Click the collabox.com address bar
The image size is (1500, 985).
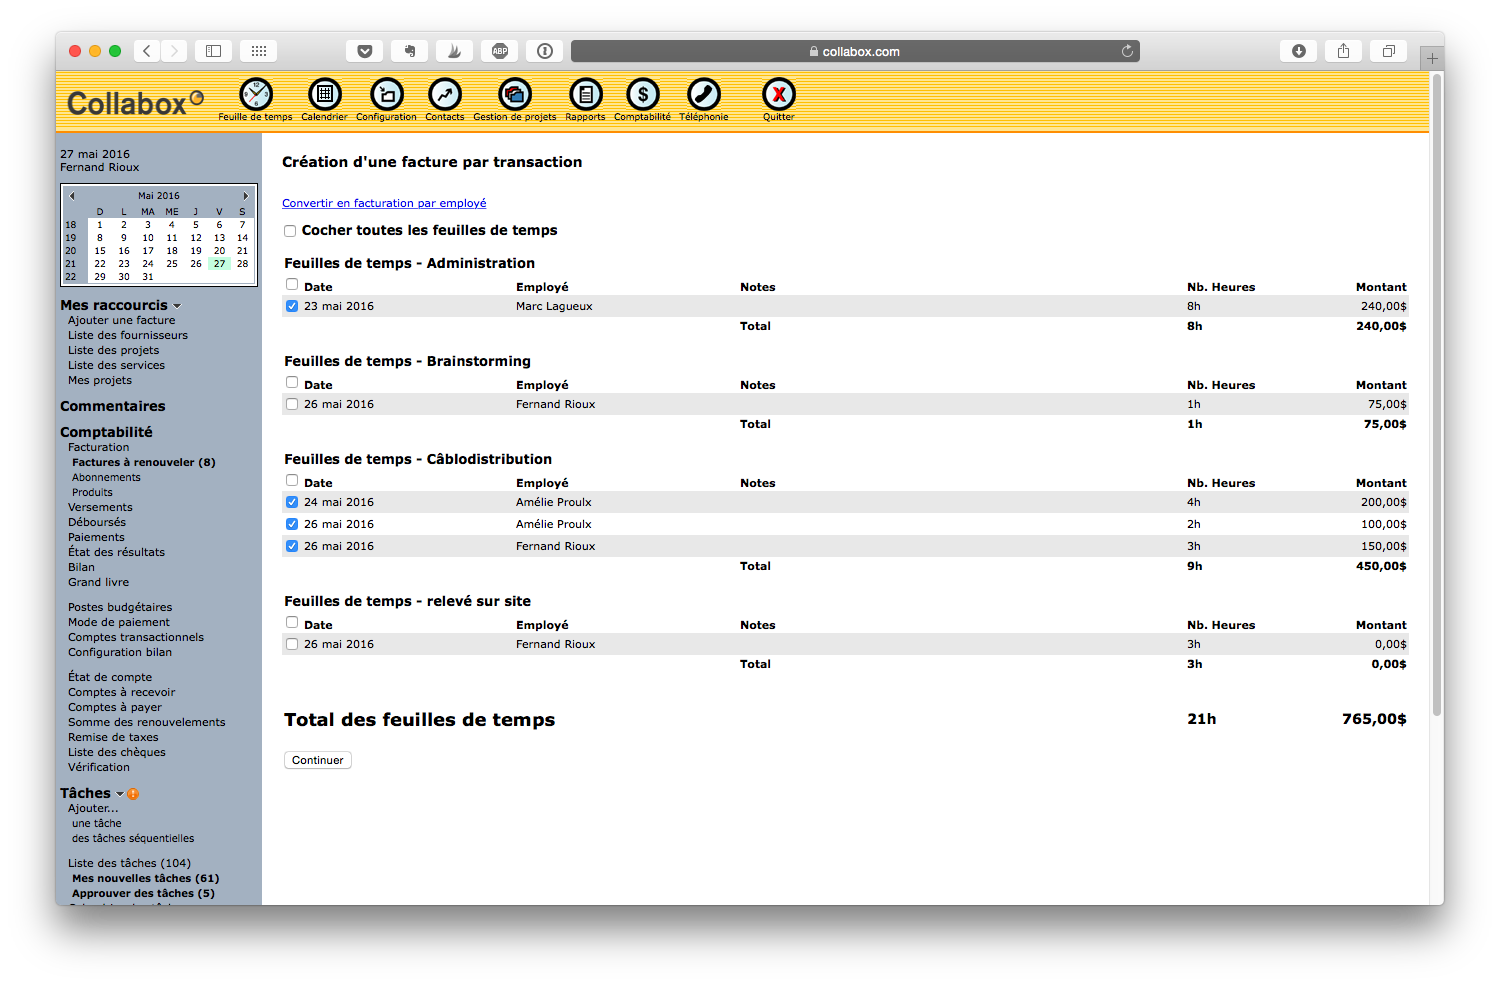[x=855, y=51]
